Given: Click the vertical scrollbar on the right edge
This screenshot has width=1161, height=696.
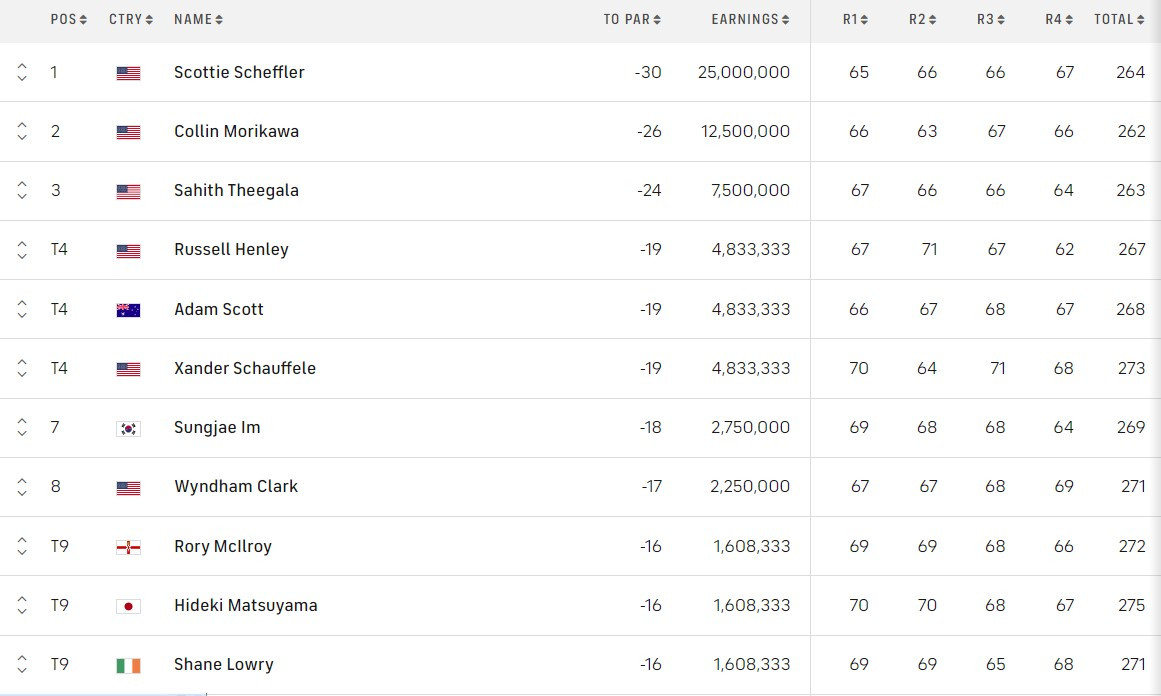Looking at the screenshot, I should point(1156,348).
